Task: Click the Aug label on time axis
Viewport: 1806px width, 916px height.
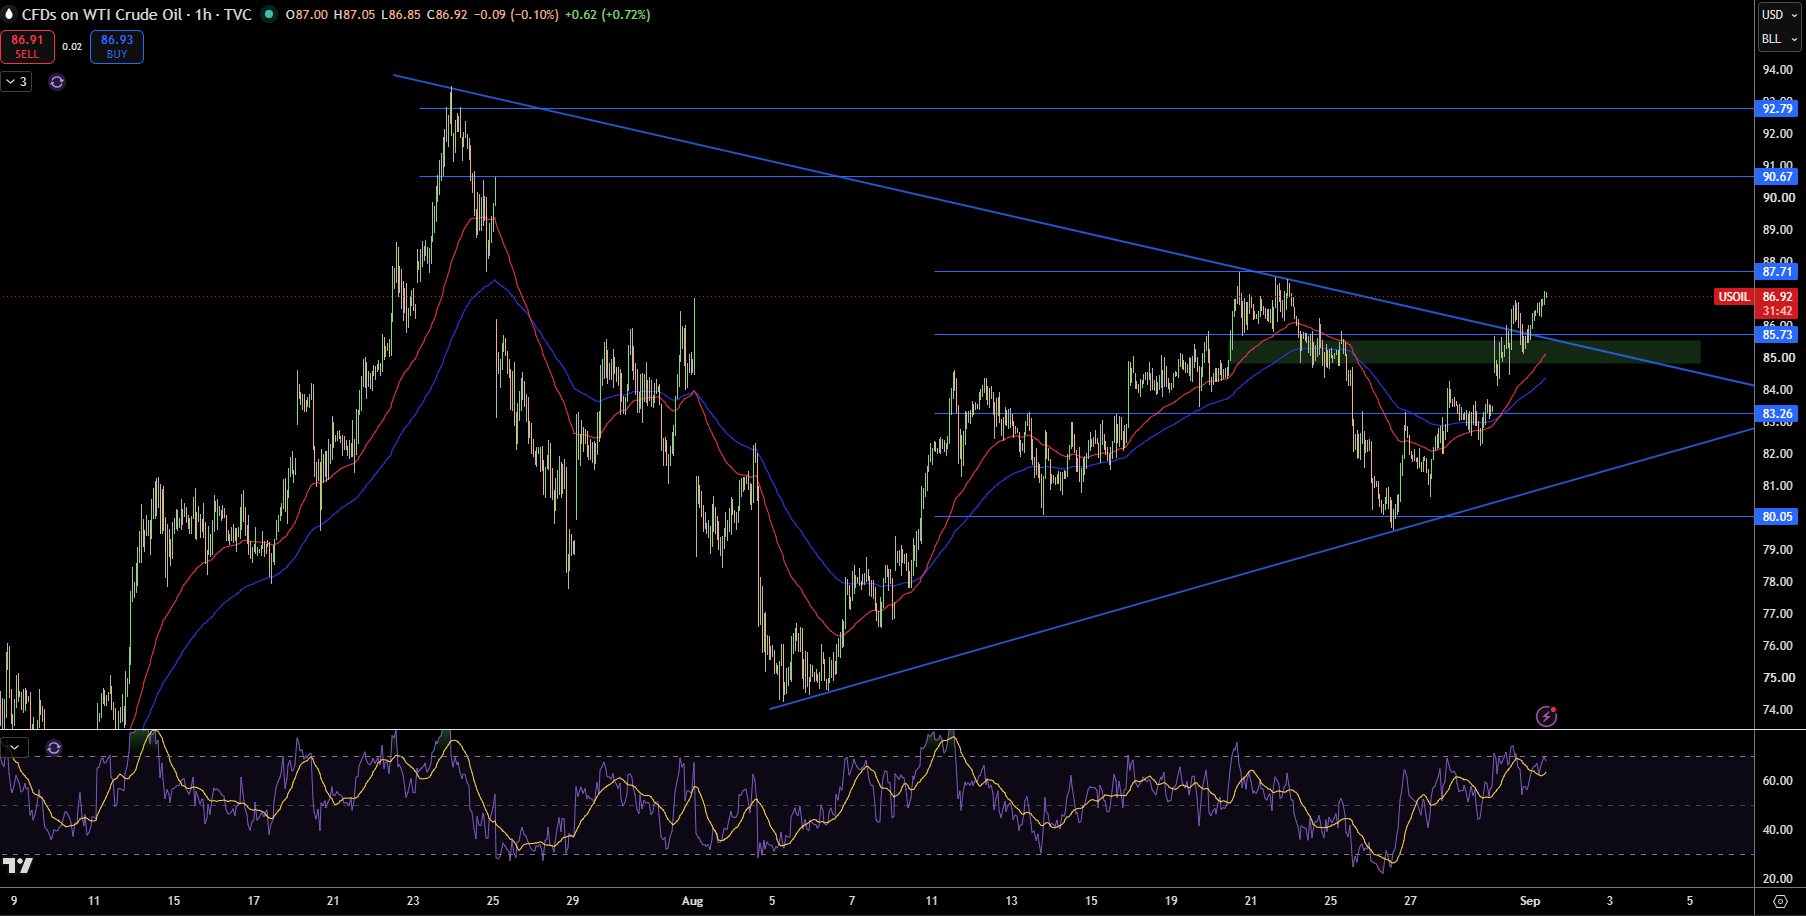Action: [692, 901]
